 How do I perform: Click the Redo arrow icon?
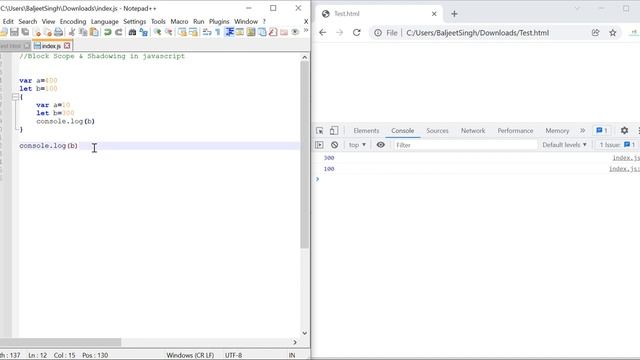pyautogui.click(x=119, y=32)
